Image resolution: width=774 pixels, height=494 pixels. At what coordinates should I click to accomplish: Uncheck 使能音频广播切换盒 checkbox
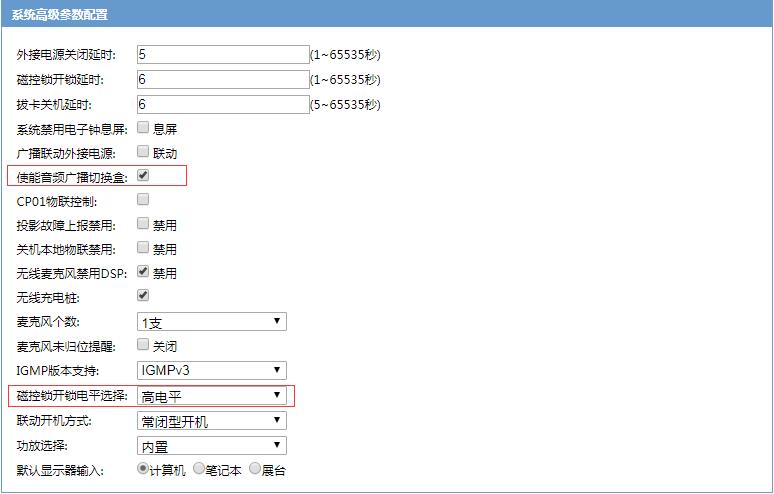pos(143,176)
